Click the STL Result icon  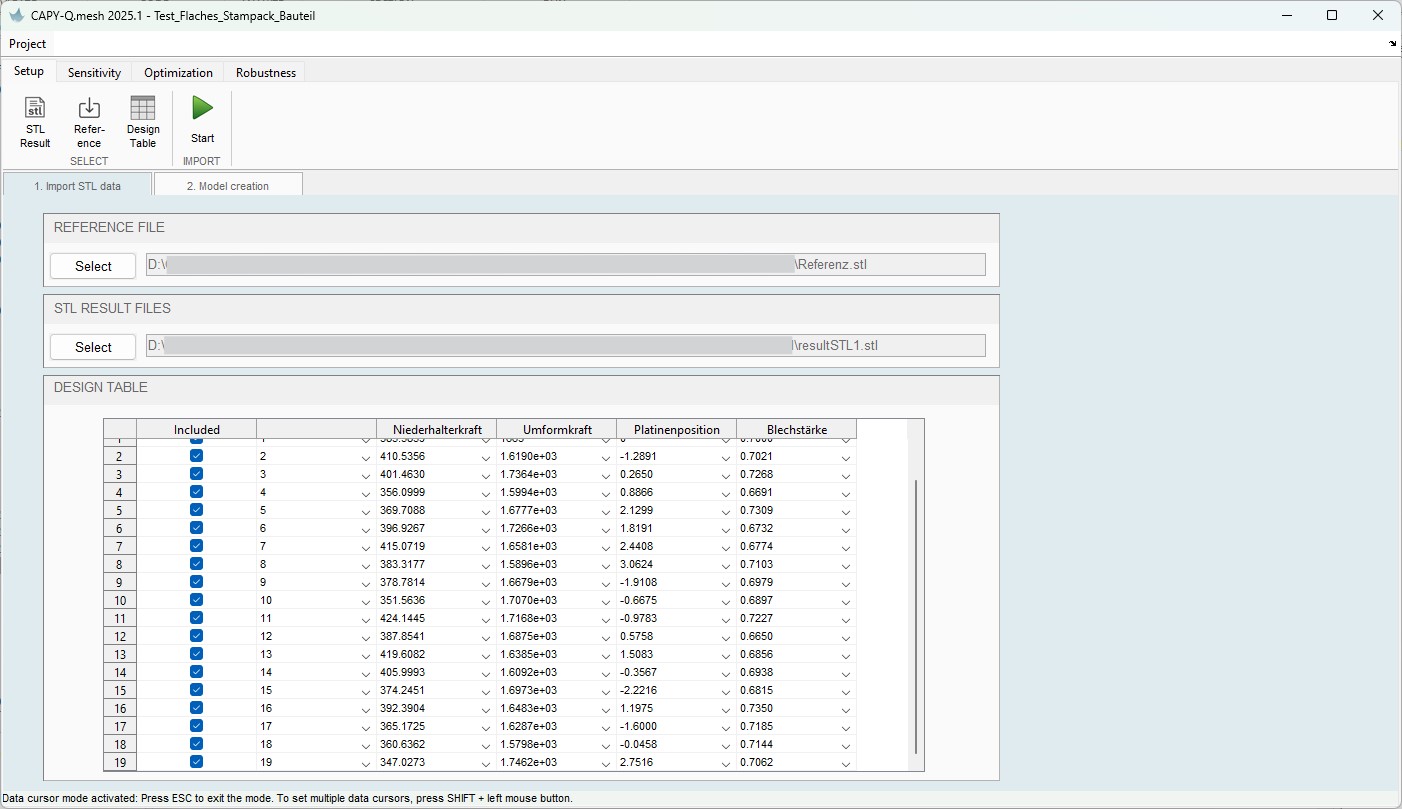pyautogui.click(x=35, y=108)
